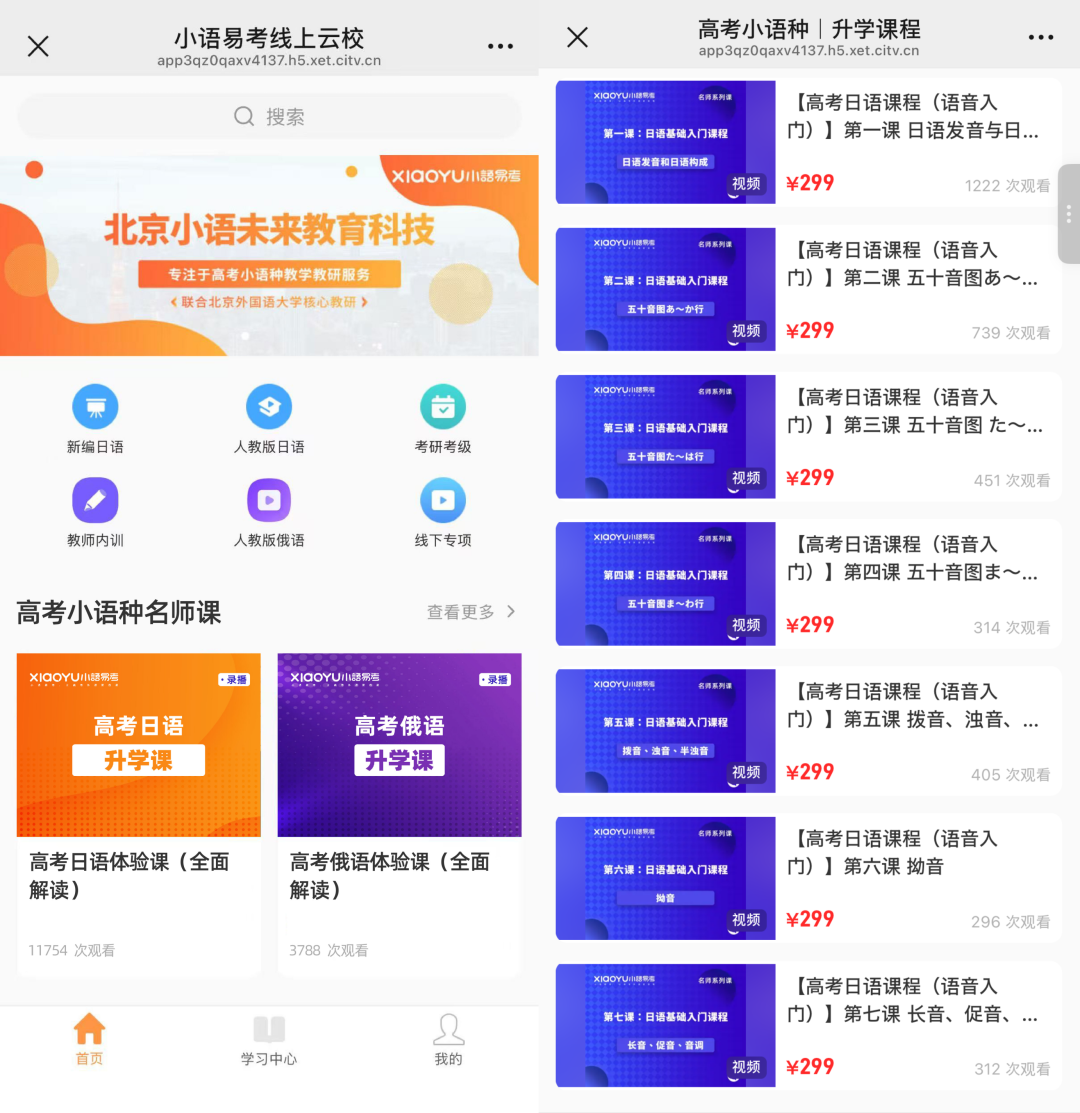The image size is (1080, 1113).
Task: Open more options in 高考小语种 header
Action: [x=1040, y=38]
